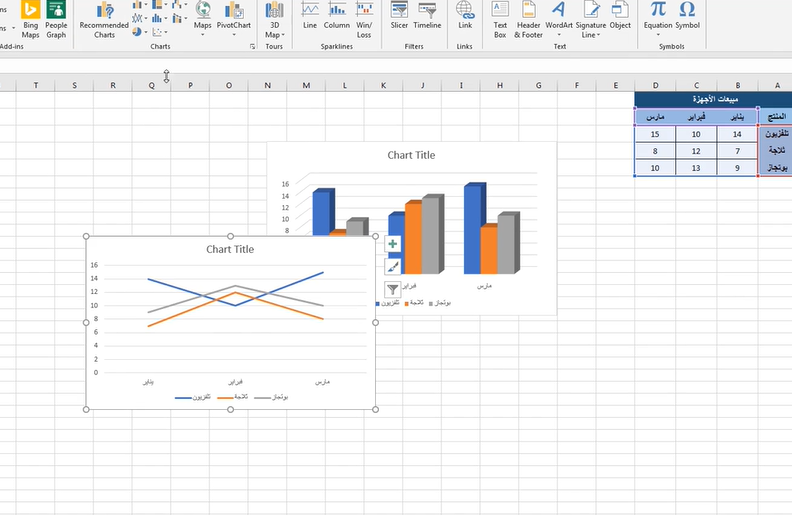Open the column or bar chart menu
792x515 pixels.
coord(139,5)
